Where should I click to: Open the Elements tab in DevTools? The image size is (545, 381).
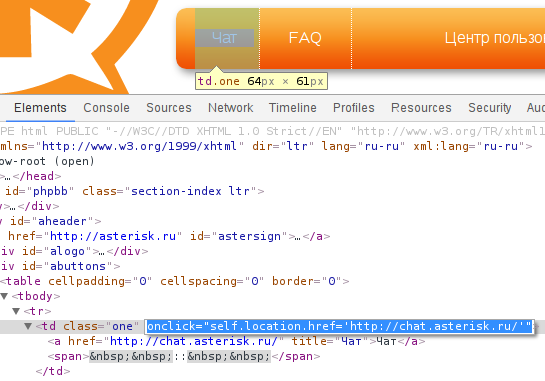tap(40, 108)
